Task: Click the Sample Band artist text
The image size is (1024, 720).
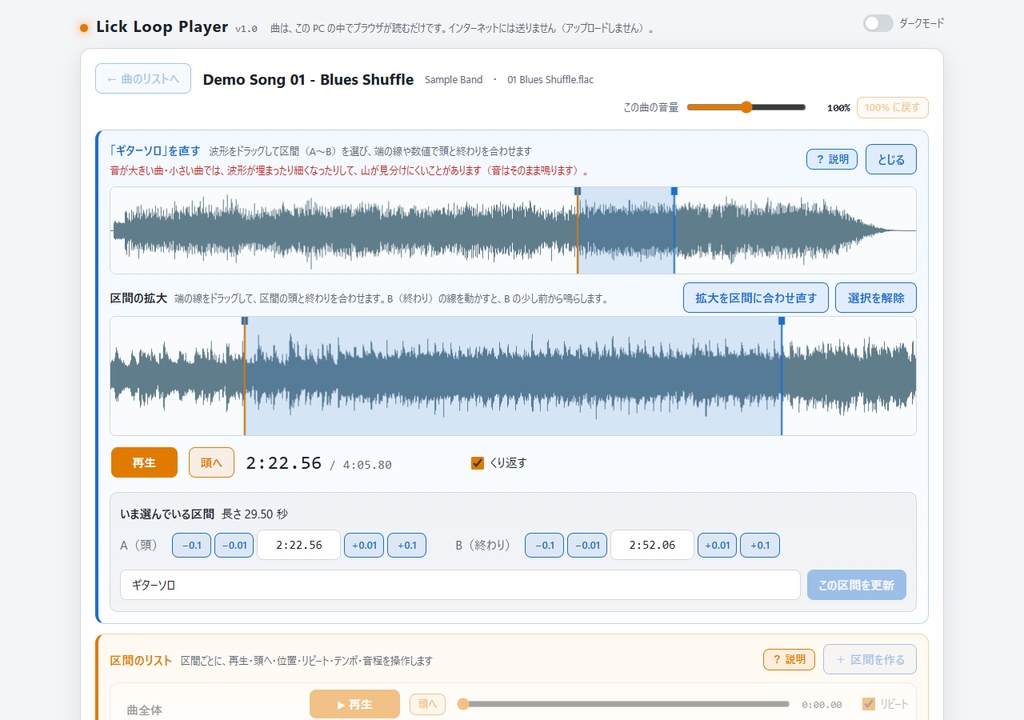Action: pyautogui.click(x=453, y=80)
